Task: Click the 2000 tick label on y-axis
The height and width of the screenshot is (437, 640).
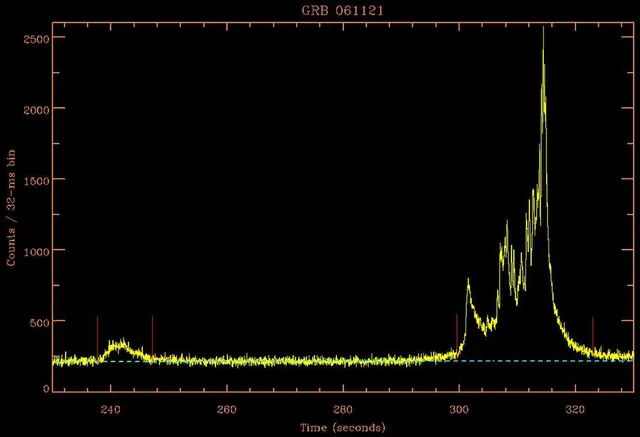Action: click(x=36, y=110)
